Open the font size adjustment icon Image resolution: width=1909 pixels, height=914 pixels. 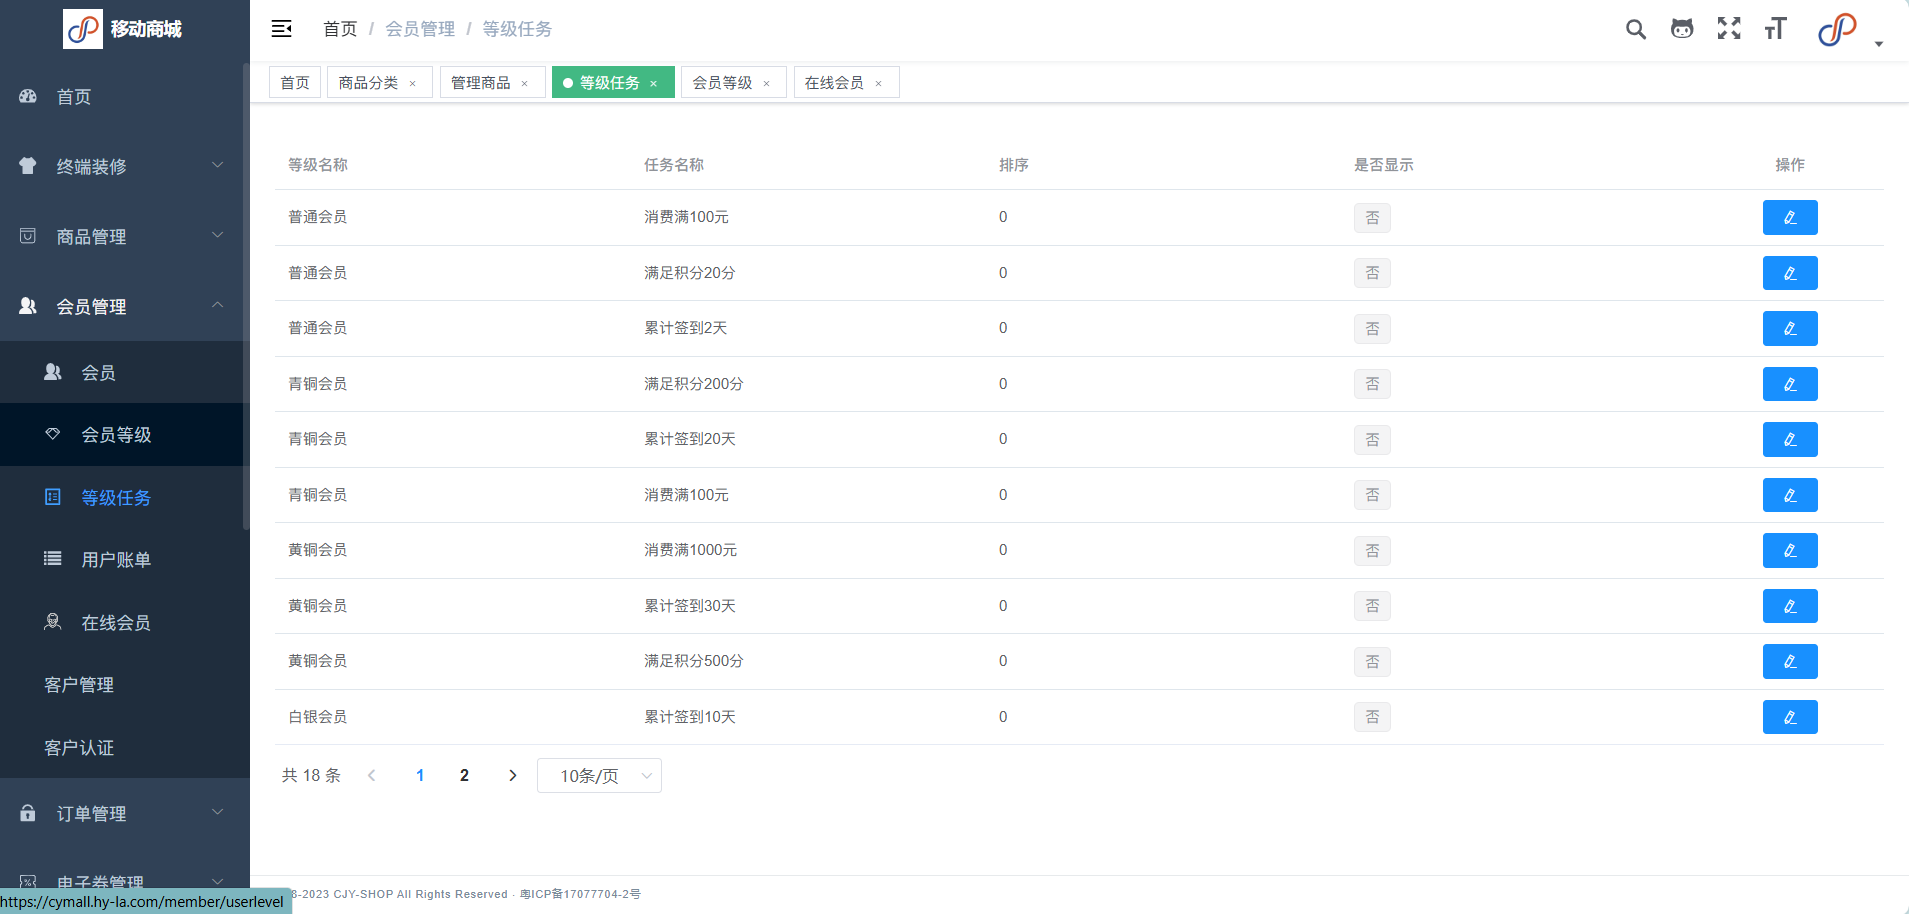click(x=1776, y=29)
